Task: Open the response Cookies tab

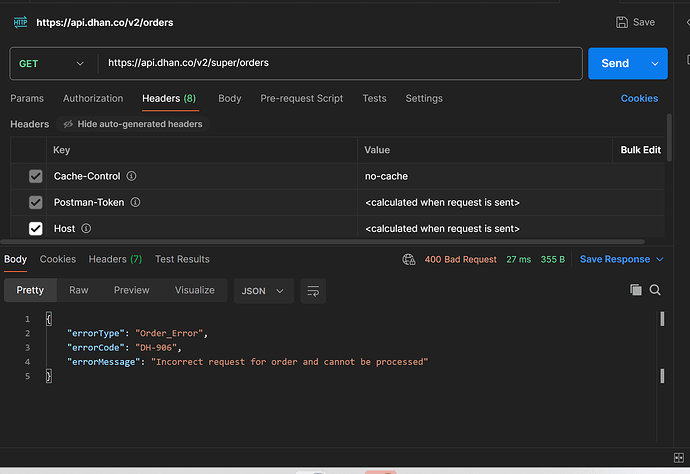Action: pos(58,259)
